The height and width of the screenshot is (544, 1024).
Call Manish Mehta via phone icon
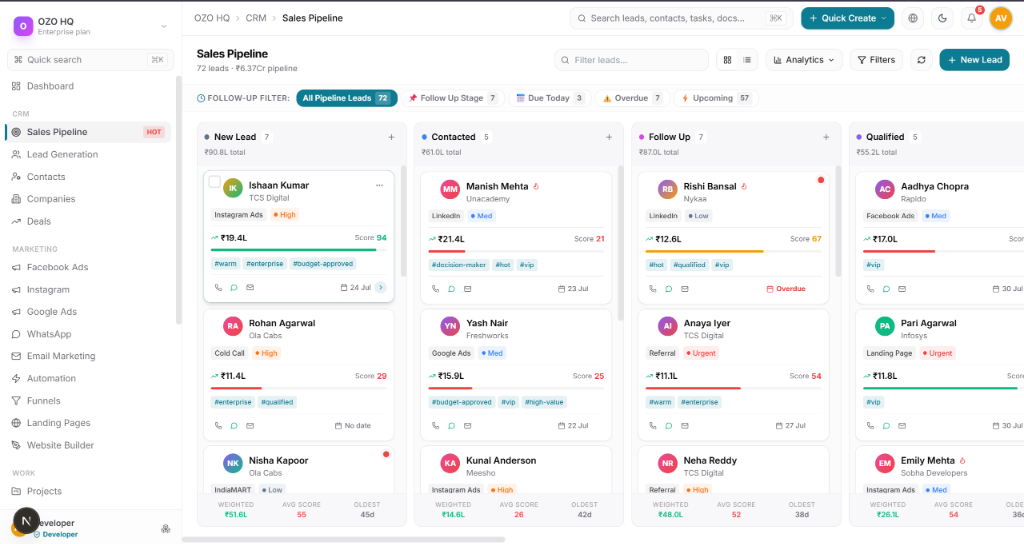(436, 289)
